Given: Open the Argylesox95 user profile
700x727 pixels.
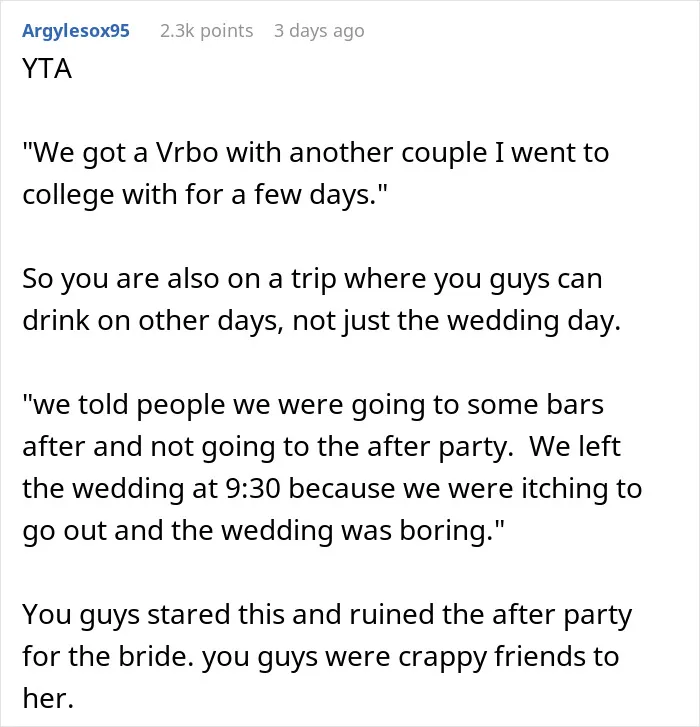Looking at the screenshot, I should coord(76,31).
